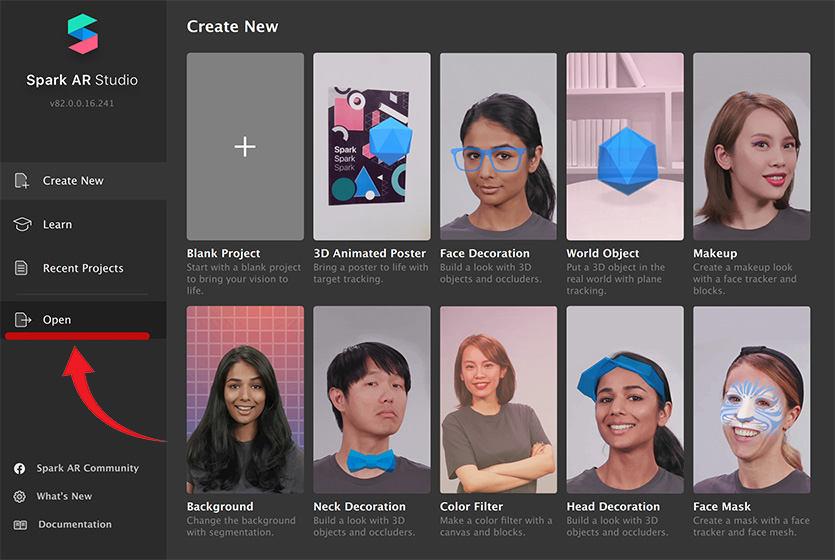Choose Open in the sidebar
835x560 pixels.
(83, 320)
